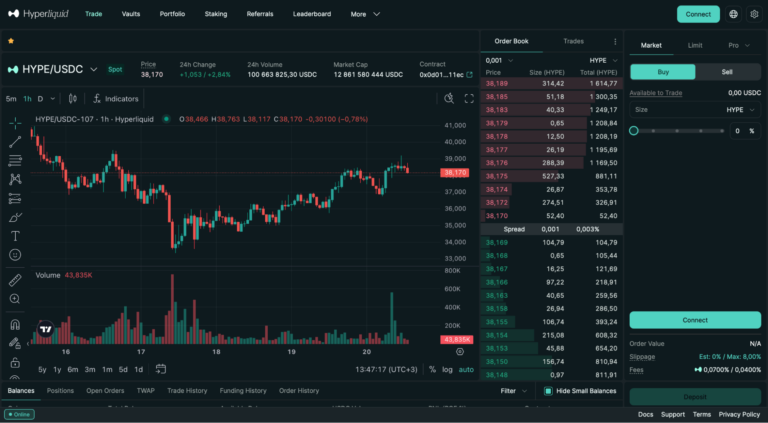
Task: Open the More navigation dropdown
Action: pyautogui.click(x=365, y=14)
